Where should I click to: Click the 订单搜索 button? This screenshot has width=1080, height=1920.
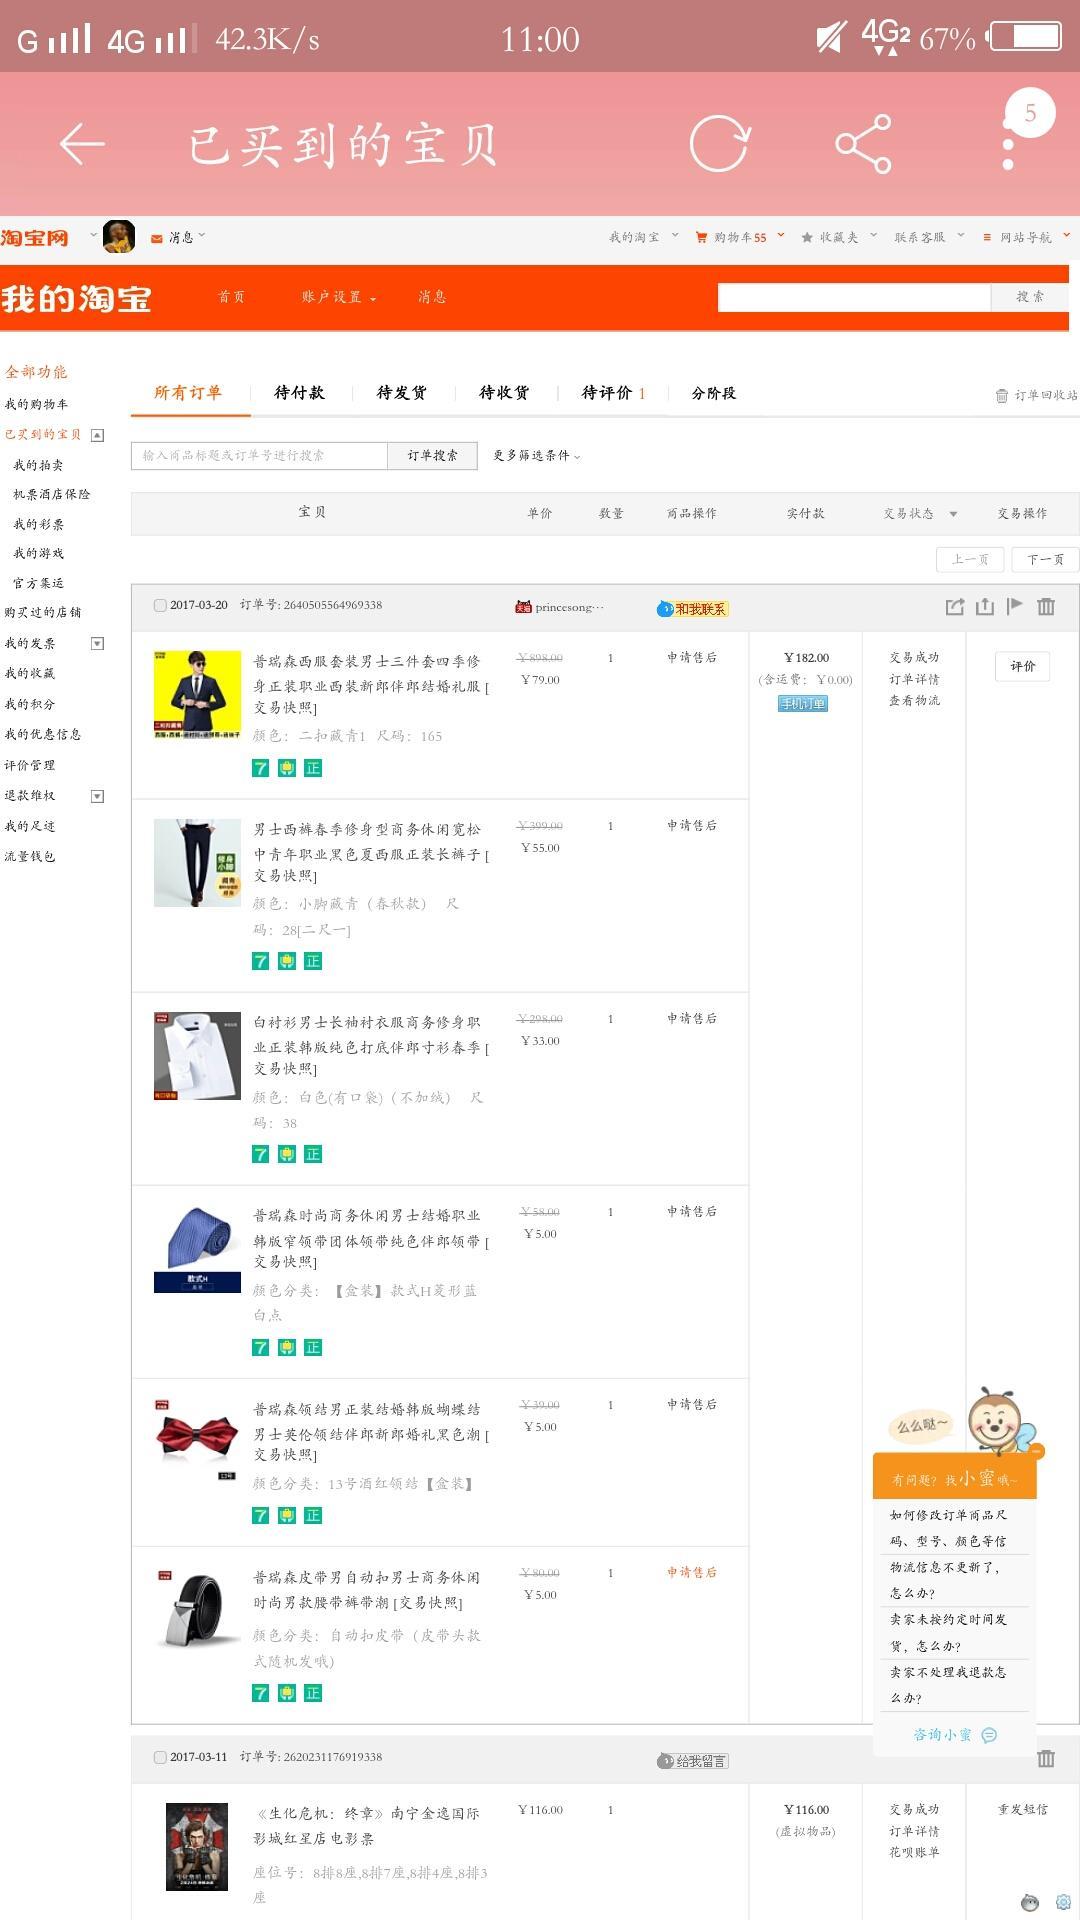(x=432, y=456)
